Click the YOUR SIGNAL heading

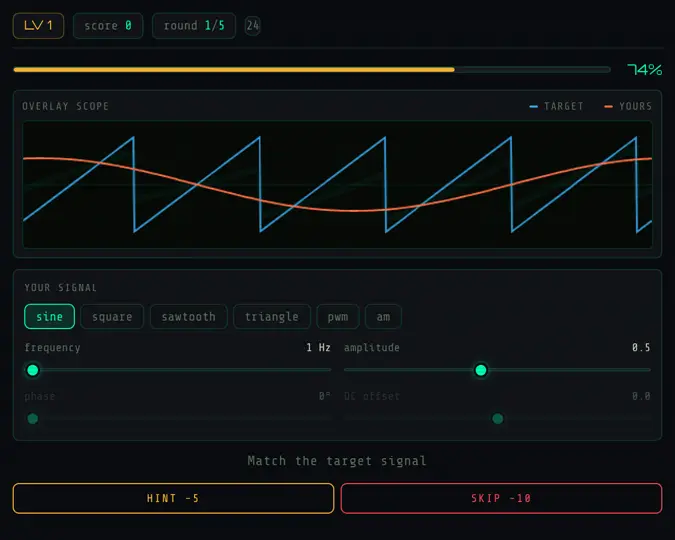(x=60, y=288)
